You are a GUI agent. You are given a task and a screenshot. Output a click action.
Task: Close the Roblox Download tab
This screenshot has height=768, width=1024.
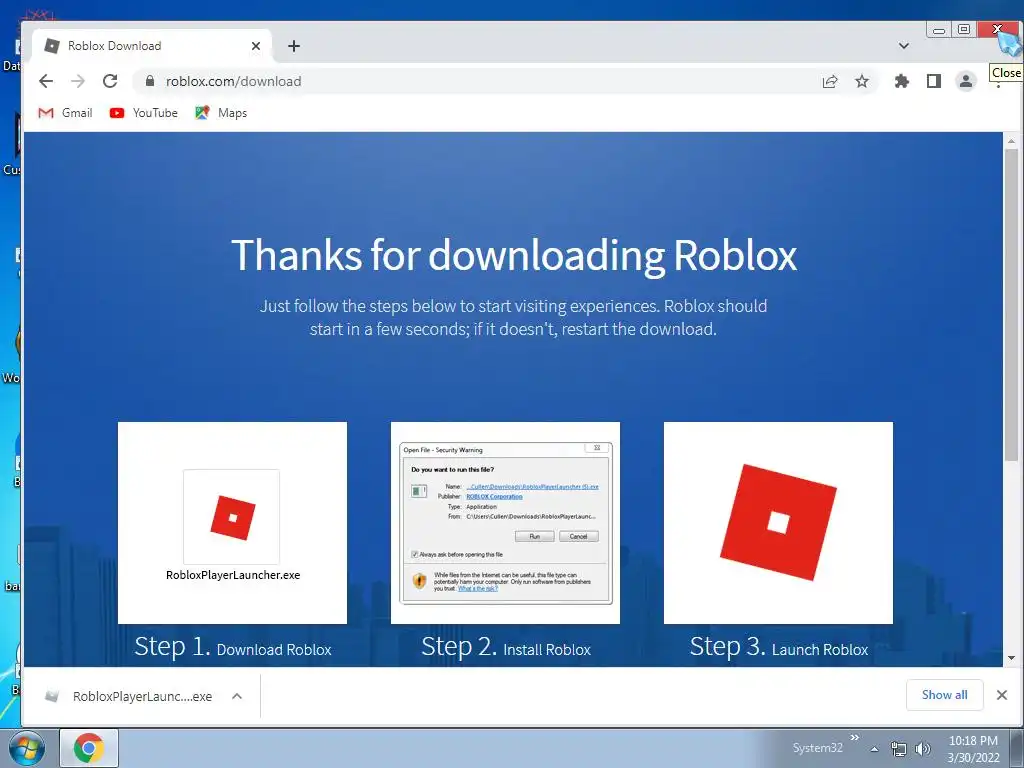coord(255,46)
